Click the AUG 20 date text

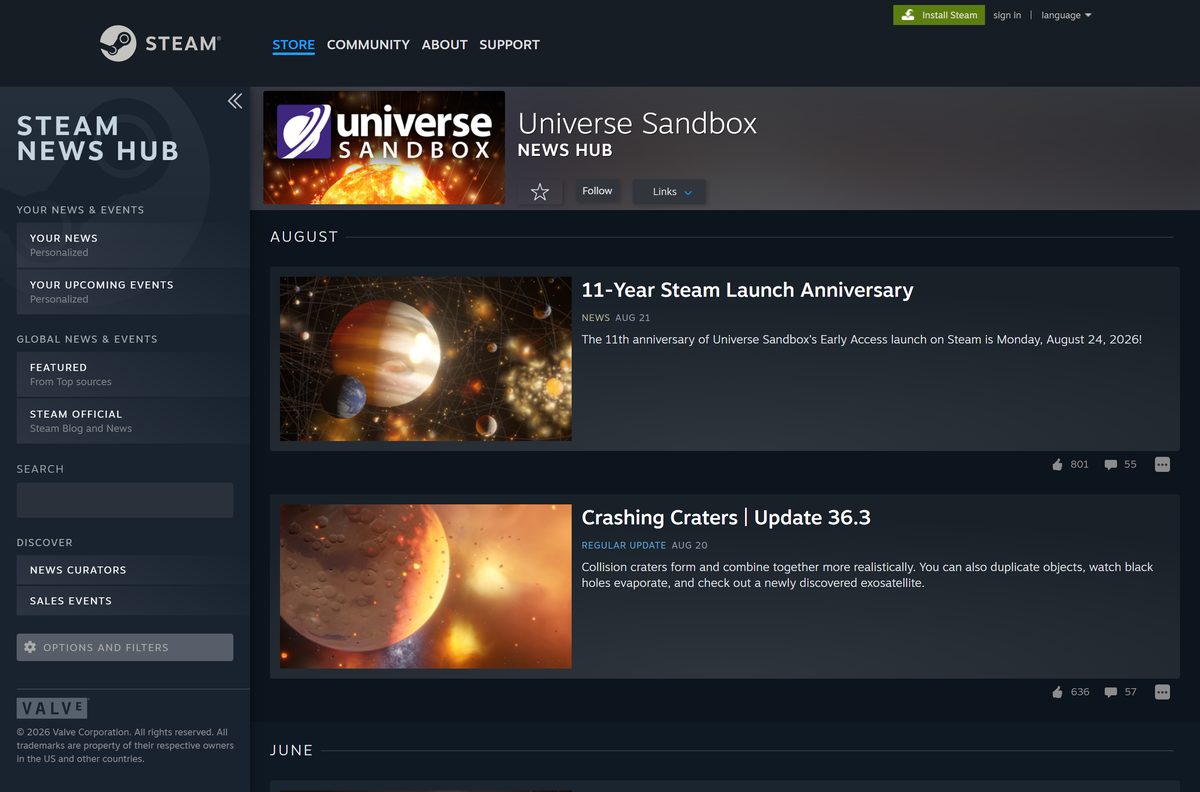(x=690, y=545)
